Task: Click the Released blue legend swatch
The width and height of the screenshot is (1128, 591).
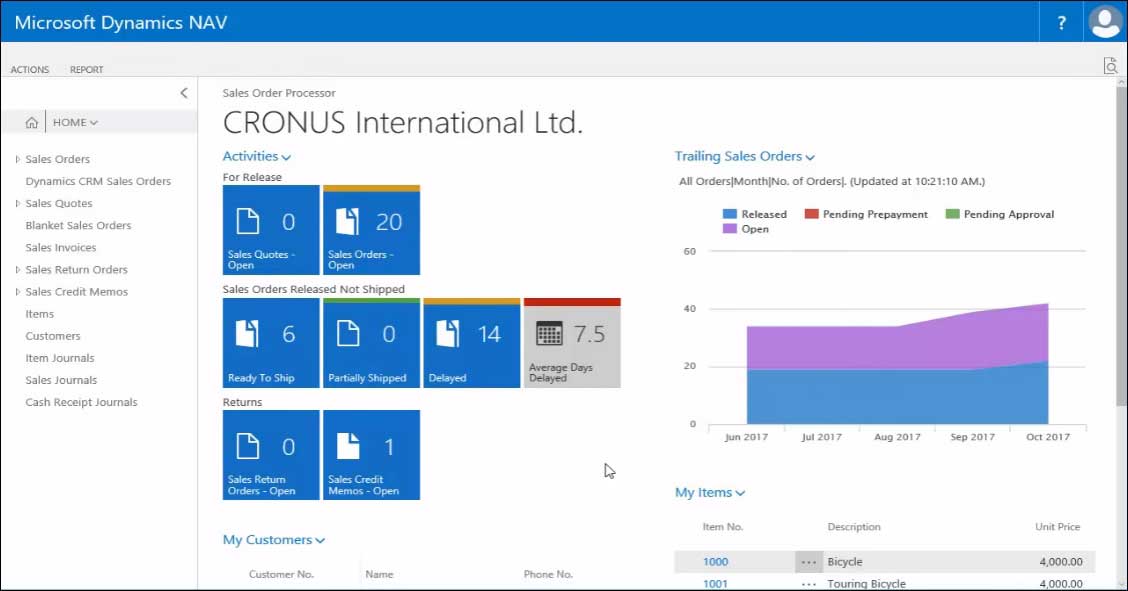Action: [730, 214]
